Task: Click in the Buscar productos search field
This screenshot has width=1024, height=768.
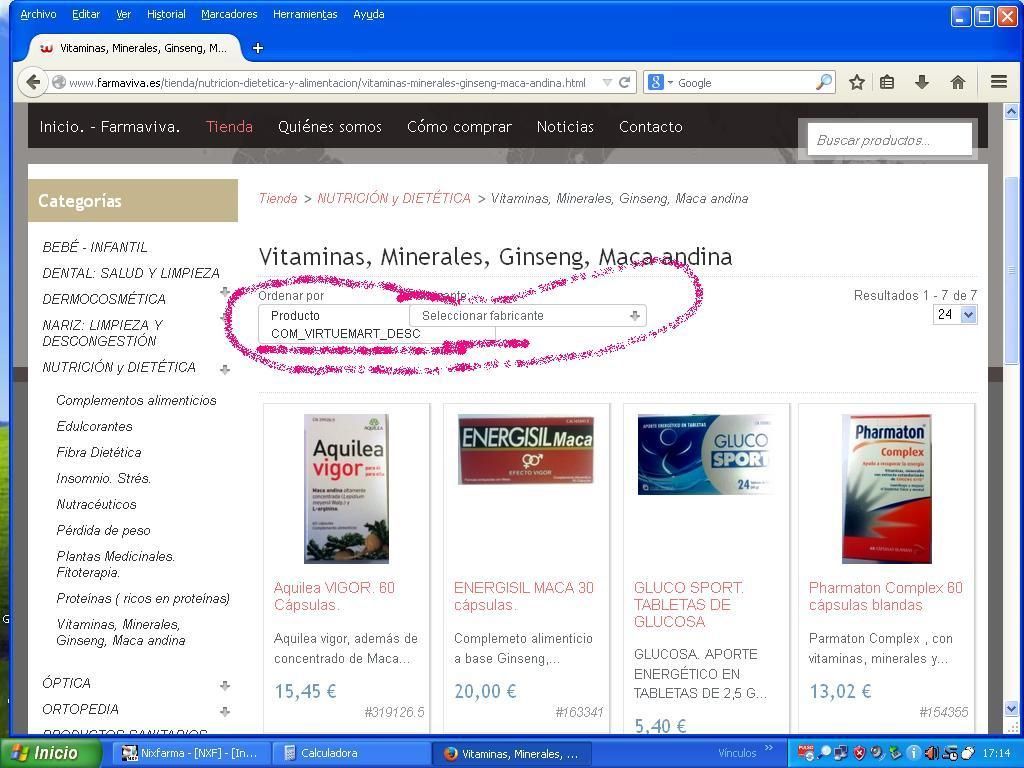Action: click(x=890, y=140)
